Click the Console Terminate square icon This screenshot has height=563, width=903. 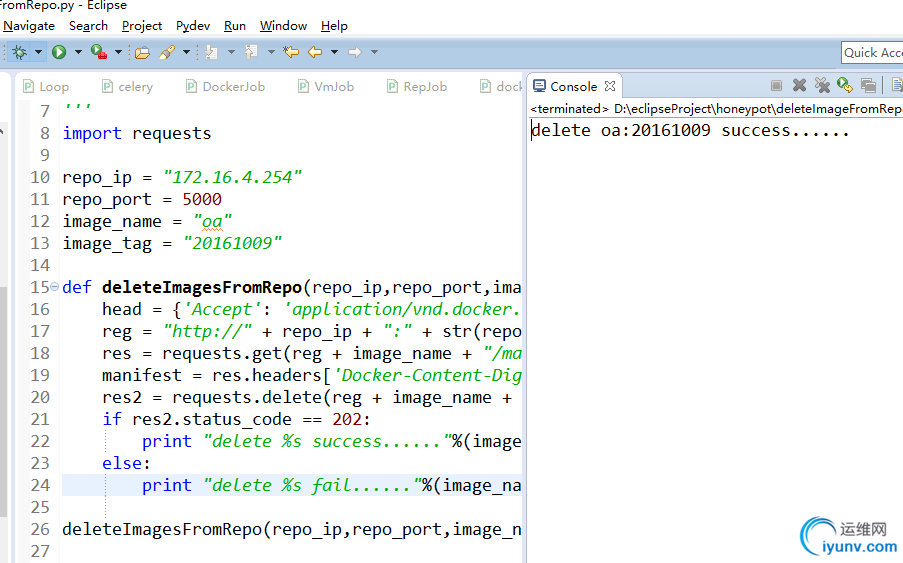(776, 86)
